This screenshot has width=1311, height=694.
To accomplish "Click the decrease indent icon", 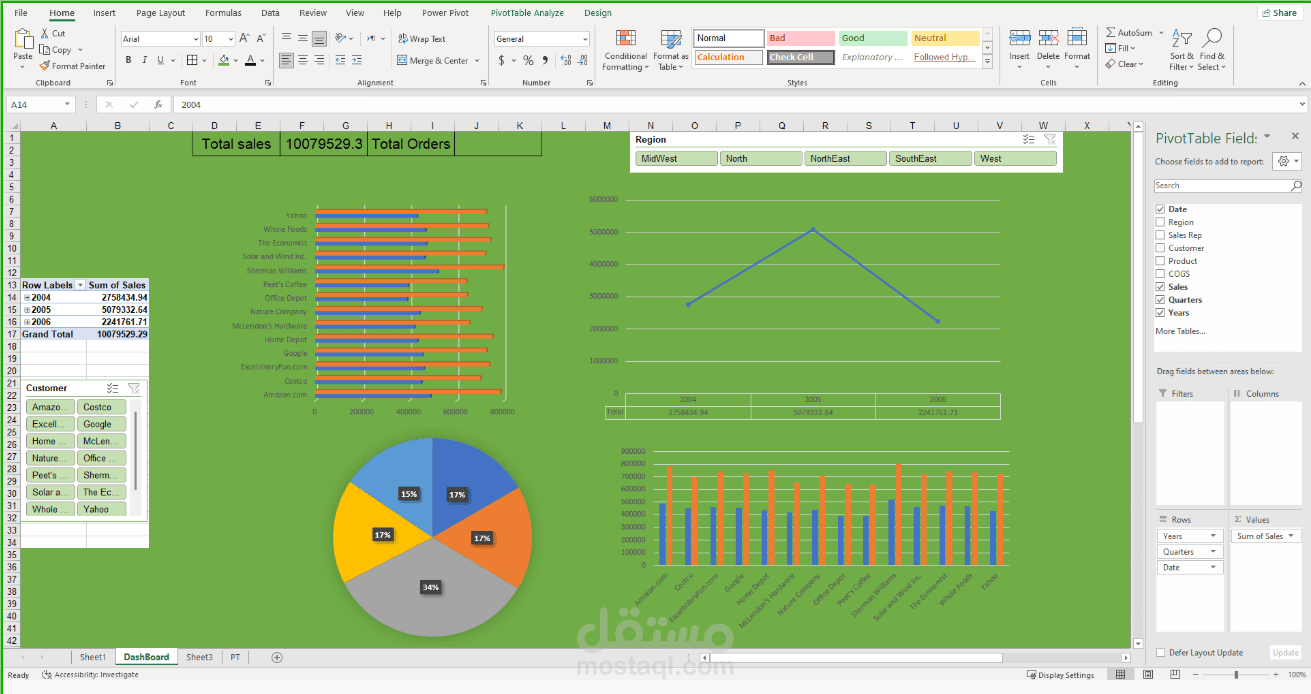I will tap(342, 60).
